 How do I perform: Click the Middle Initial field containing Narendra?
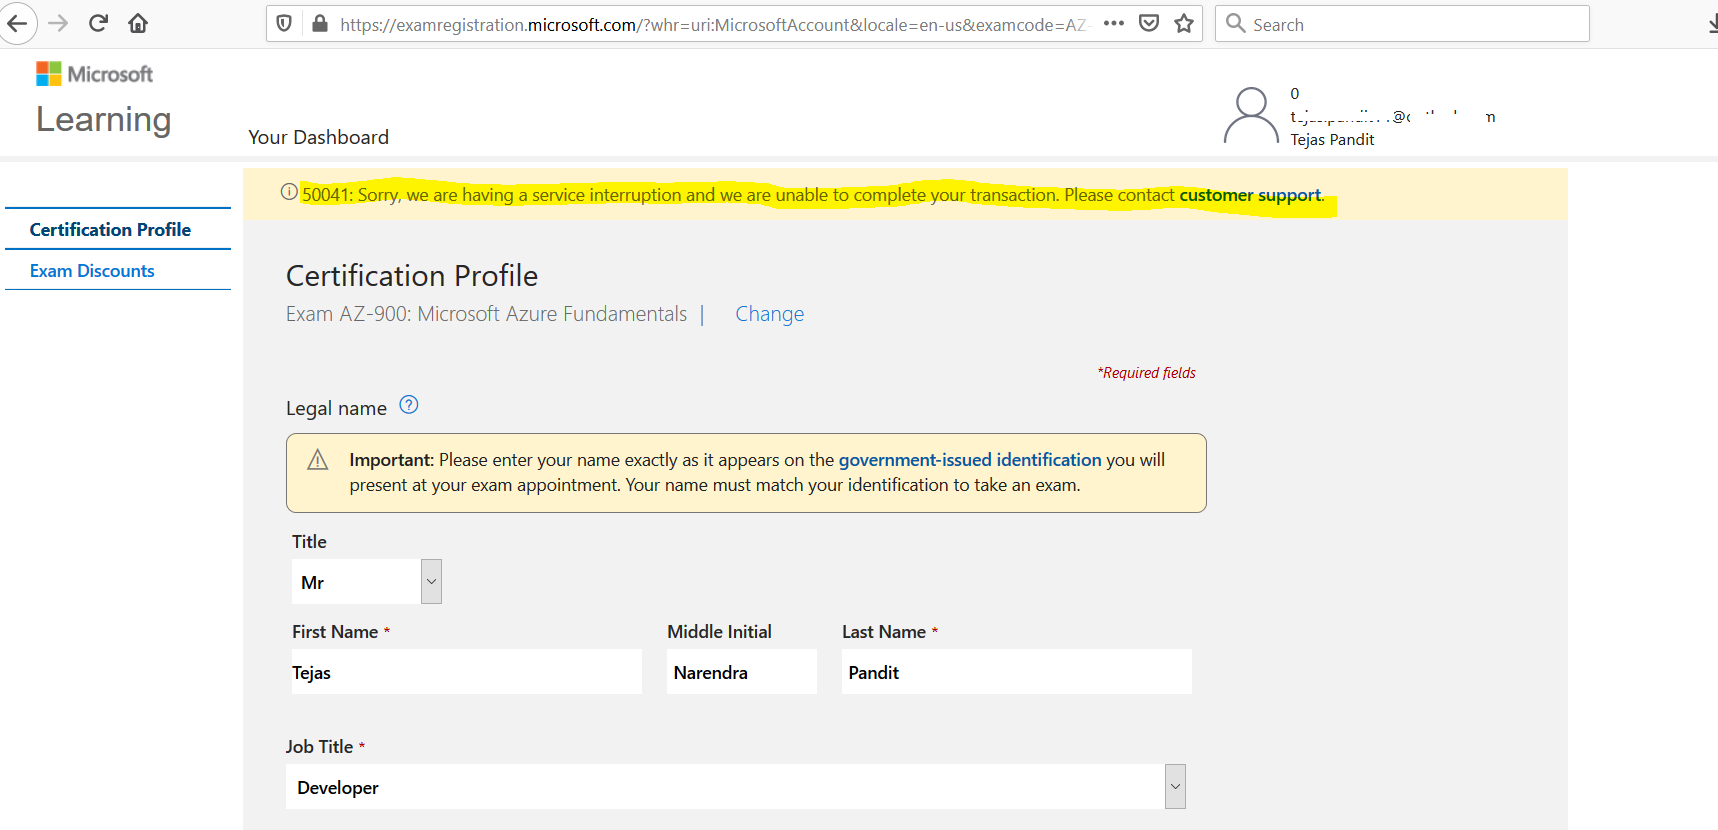pyautogui.click(x=742, y=672)
